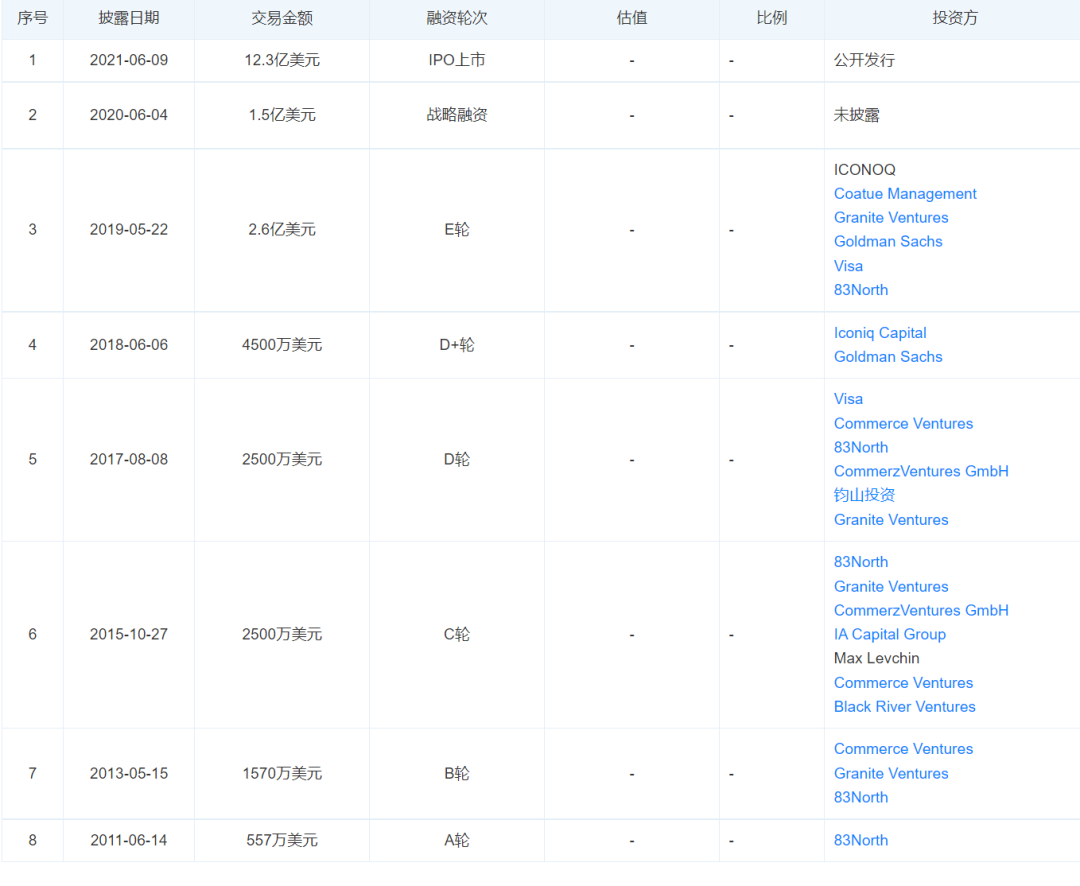Select the 估值 column header
1080x886 pixels.
pos(632,19)
